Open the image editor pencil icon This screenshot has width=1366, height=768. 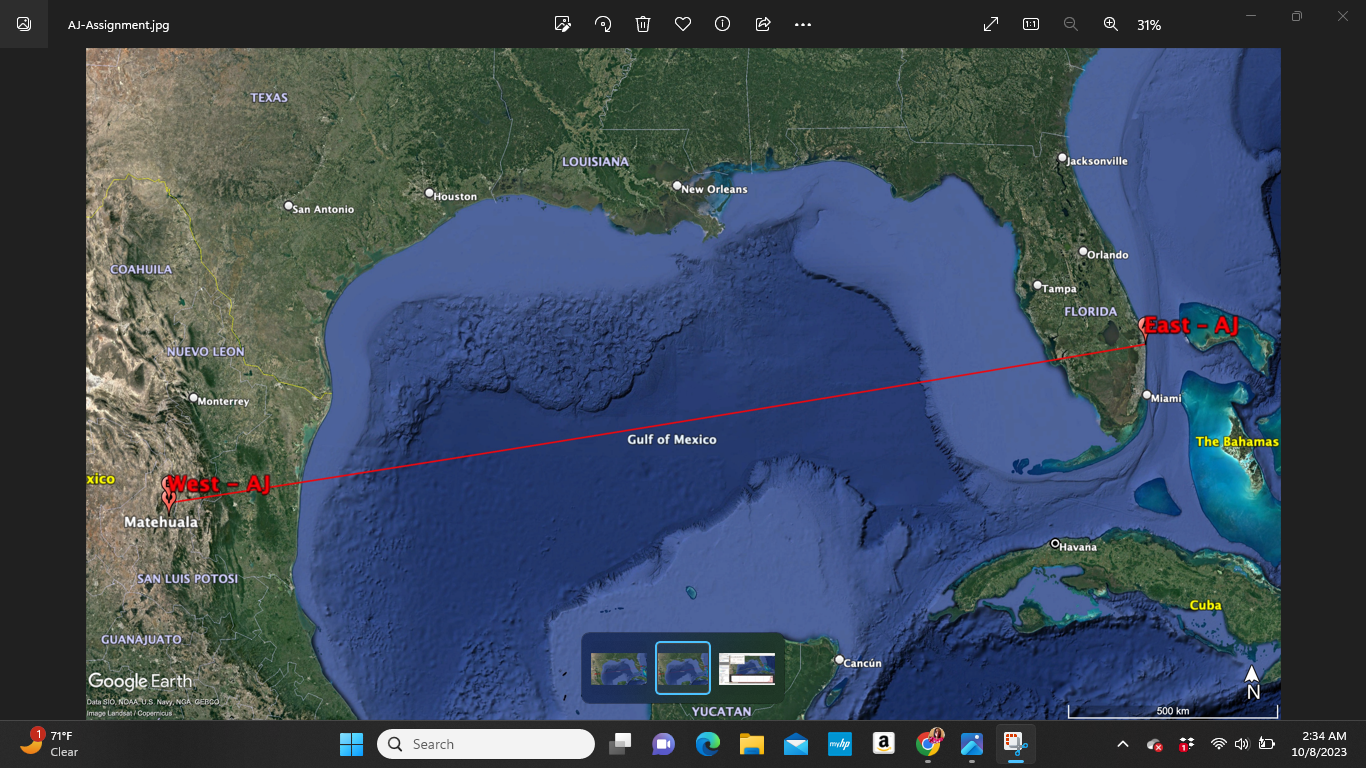[562, 24]
